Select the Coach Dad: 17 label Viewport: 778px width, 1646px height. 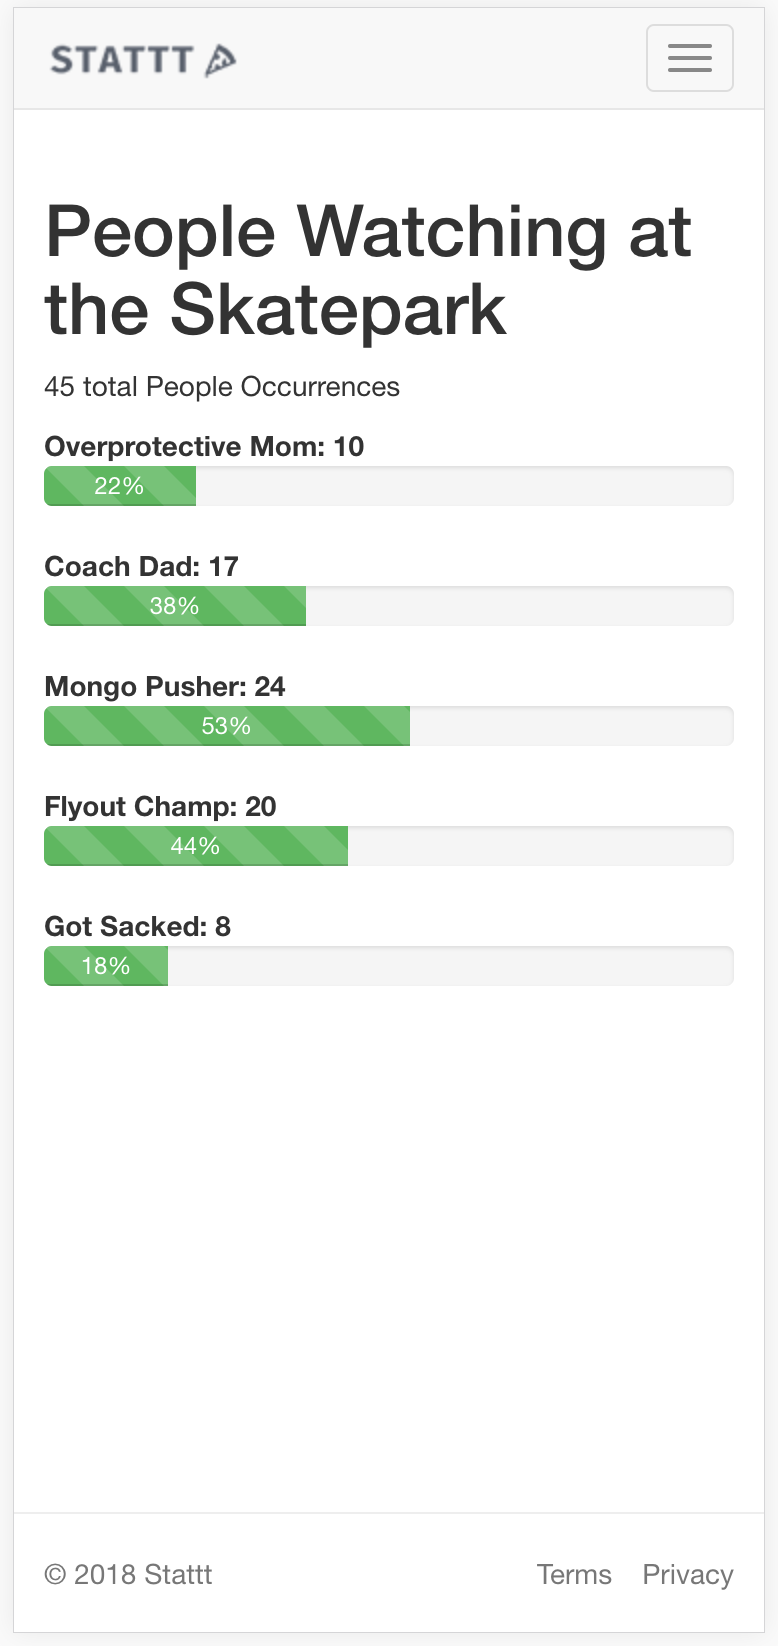141,566
